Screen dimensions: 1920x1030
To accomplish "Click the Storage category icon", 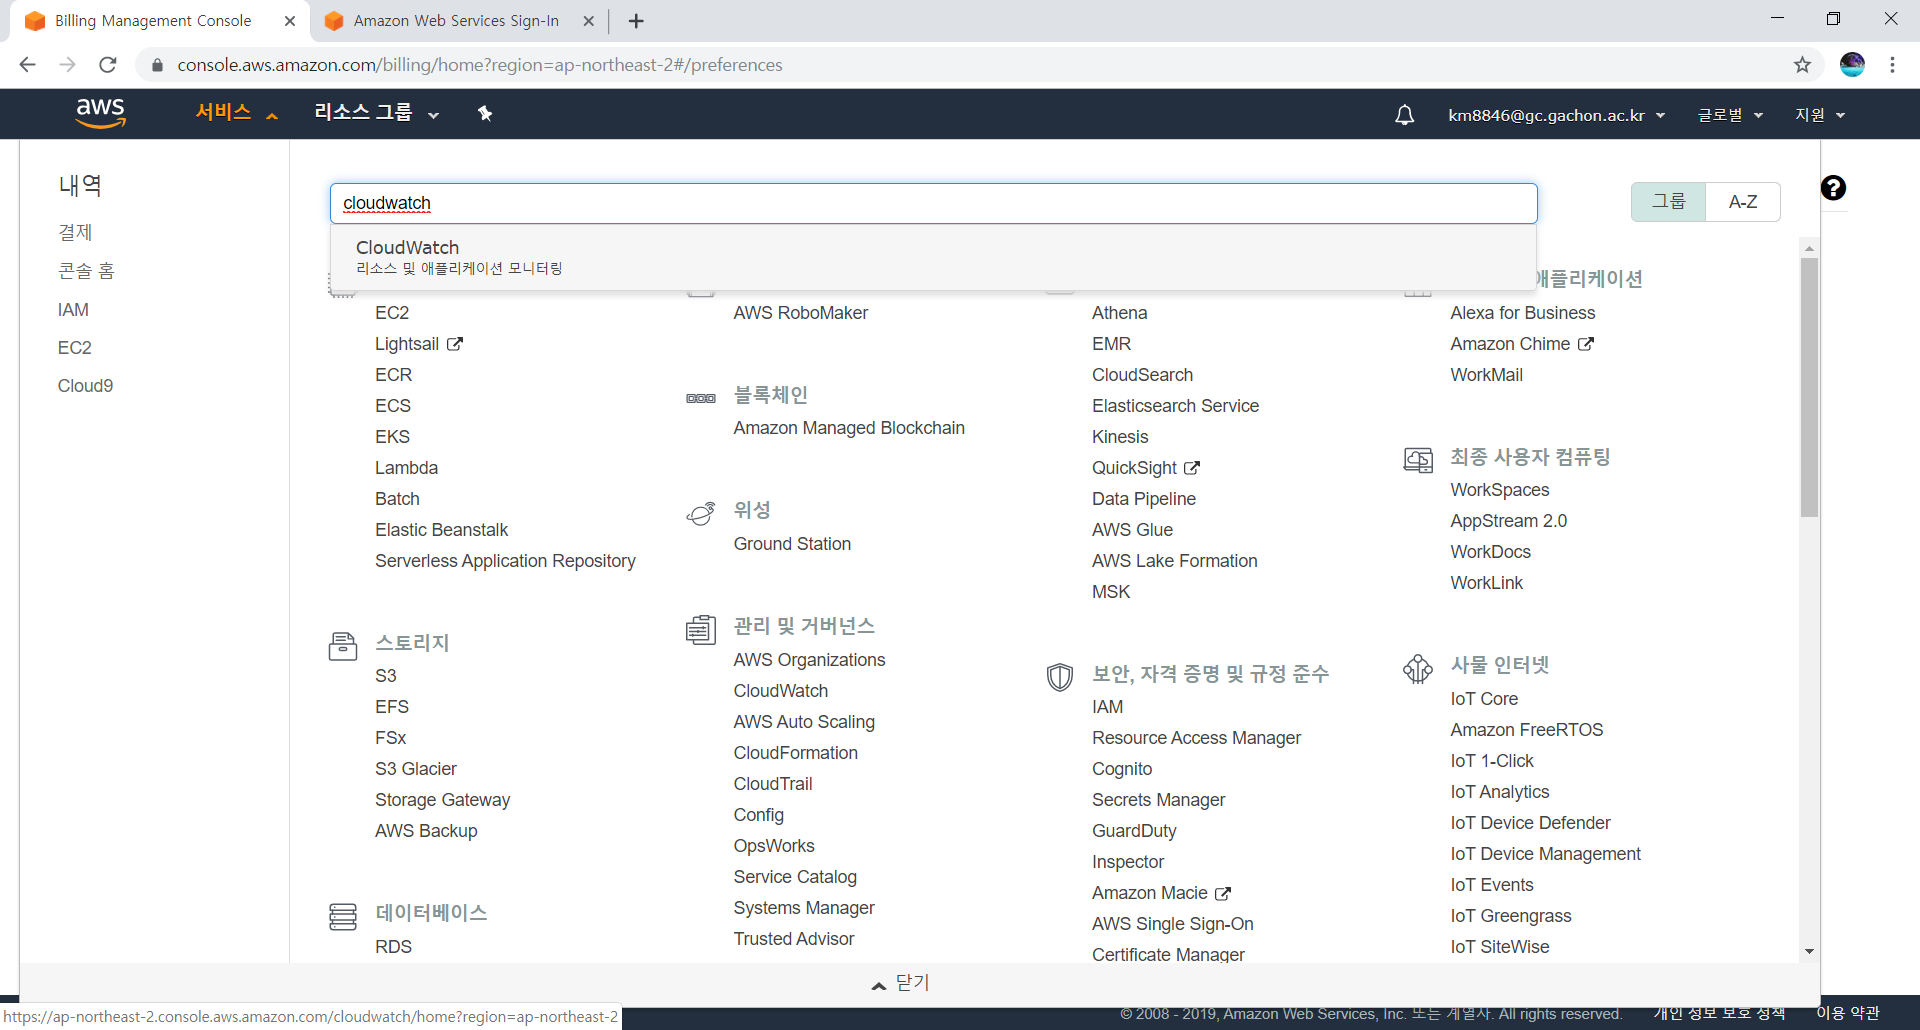I will click(x=343, y=646).
